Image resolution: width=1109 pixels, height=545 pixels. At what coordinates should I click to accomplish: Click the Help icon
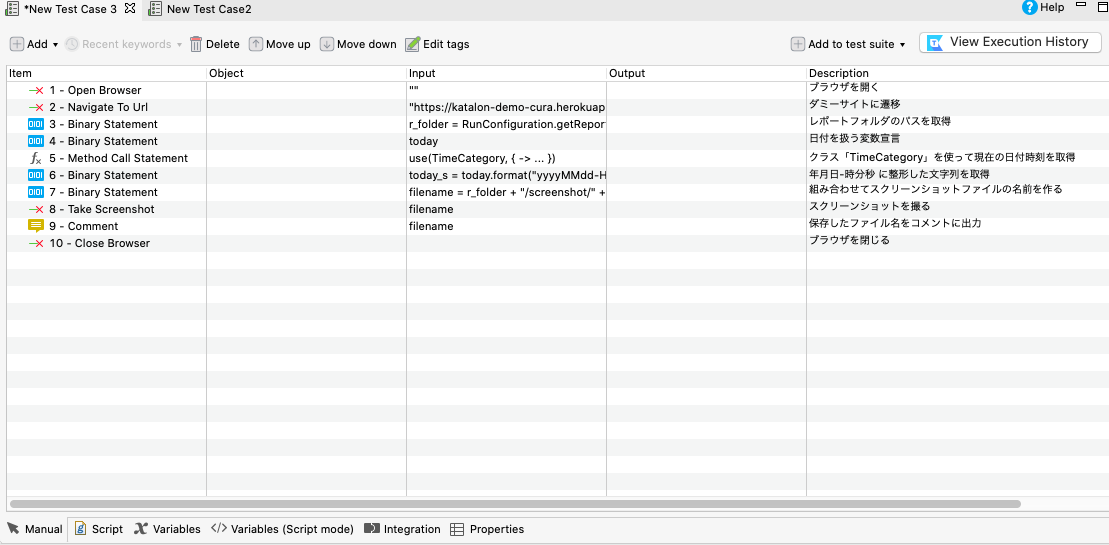(x=1029, y=8)
